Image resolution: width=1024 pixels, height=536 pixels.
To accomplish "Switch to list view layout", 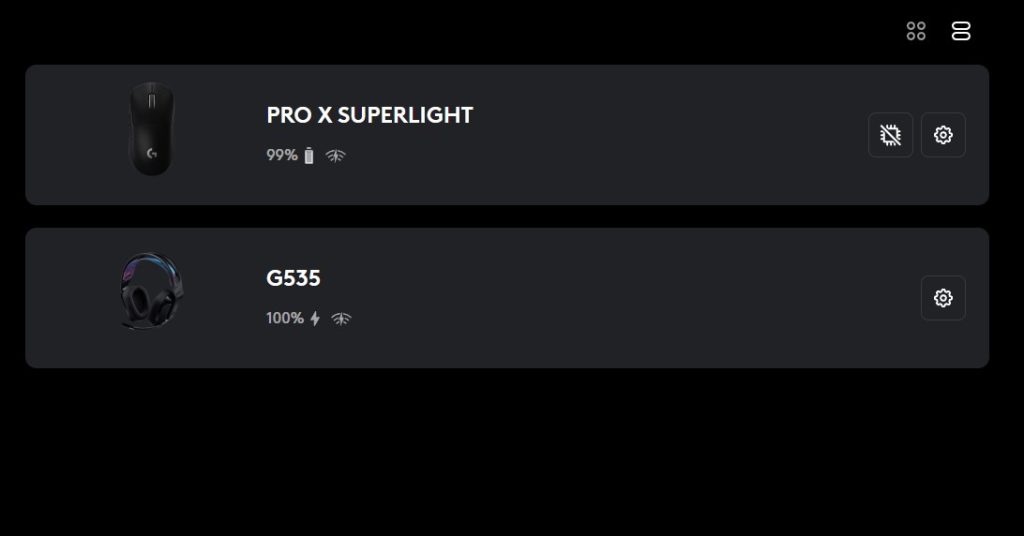I will 961,31.
